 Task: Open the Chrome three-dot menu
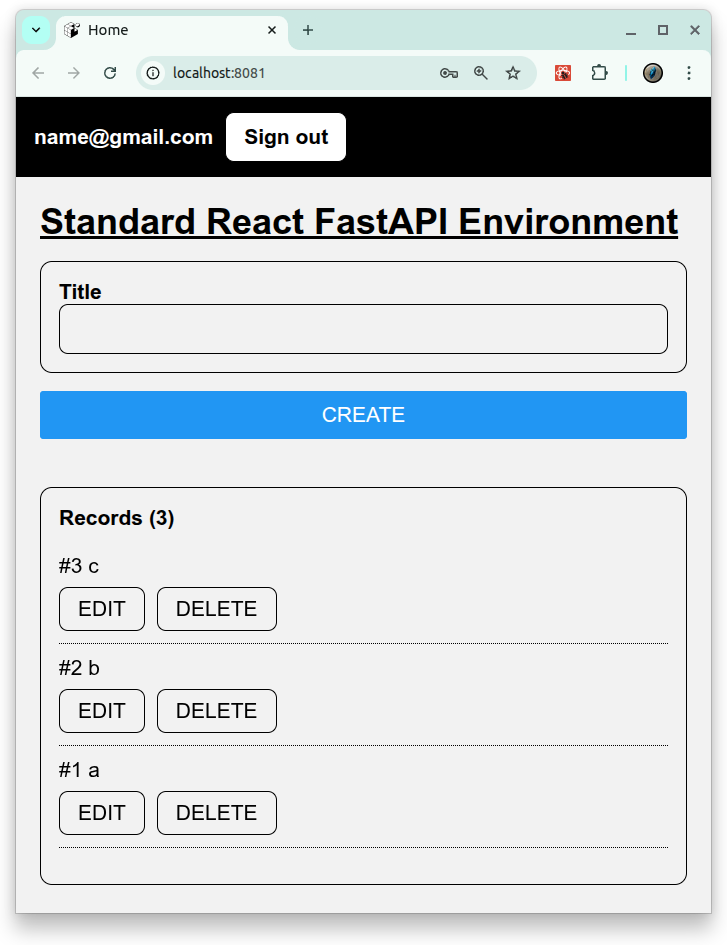click(x=688, y=73)
